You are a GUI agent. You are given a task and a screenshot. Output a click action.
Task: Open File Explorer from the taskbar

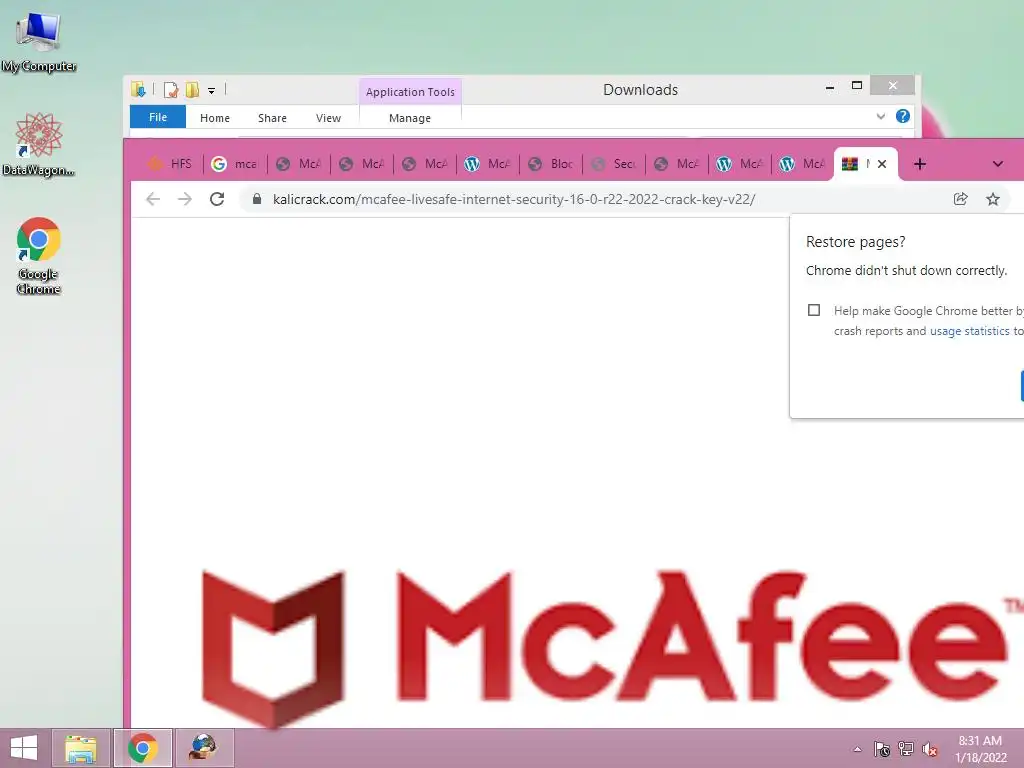pos(80,748)
